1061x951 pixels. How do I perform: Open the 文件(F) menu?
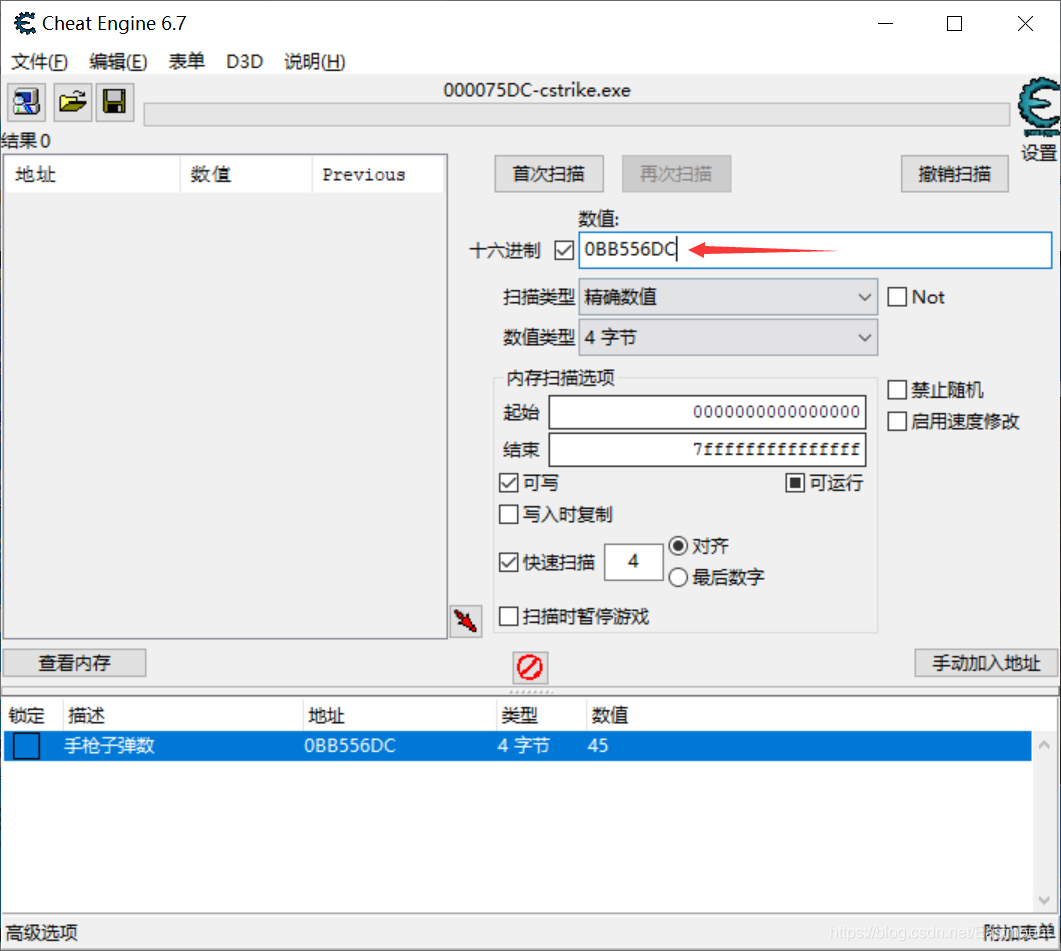point(39,62)
